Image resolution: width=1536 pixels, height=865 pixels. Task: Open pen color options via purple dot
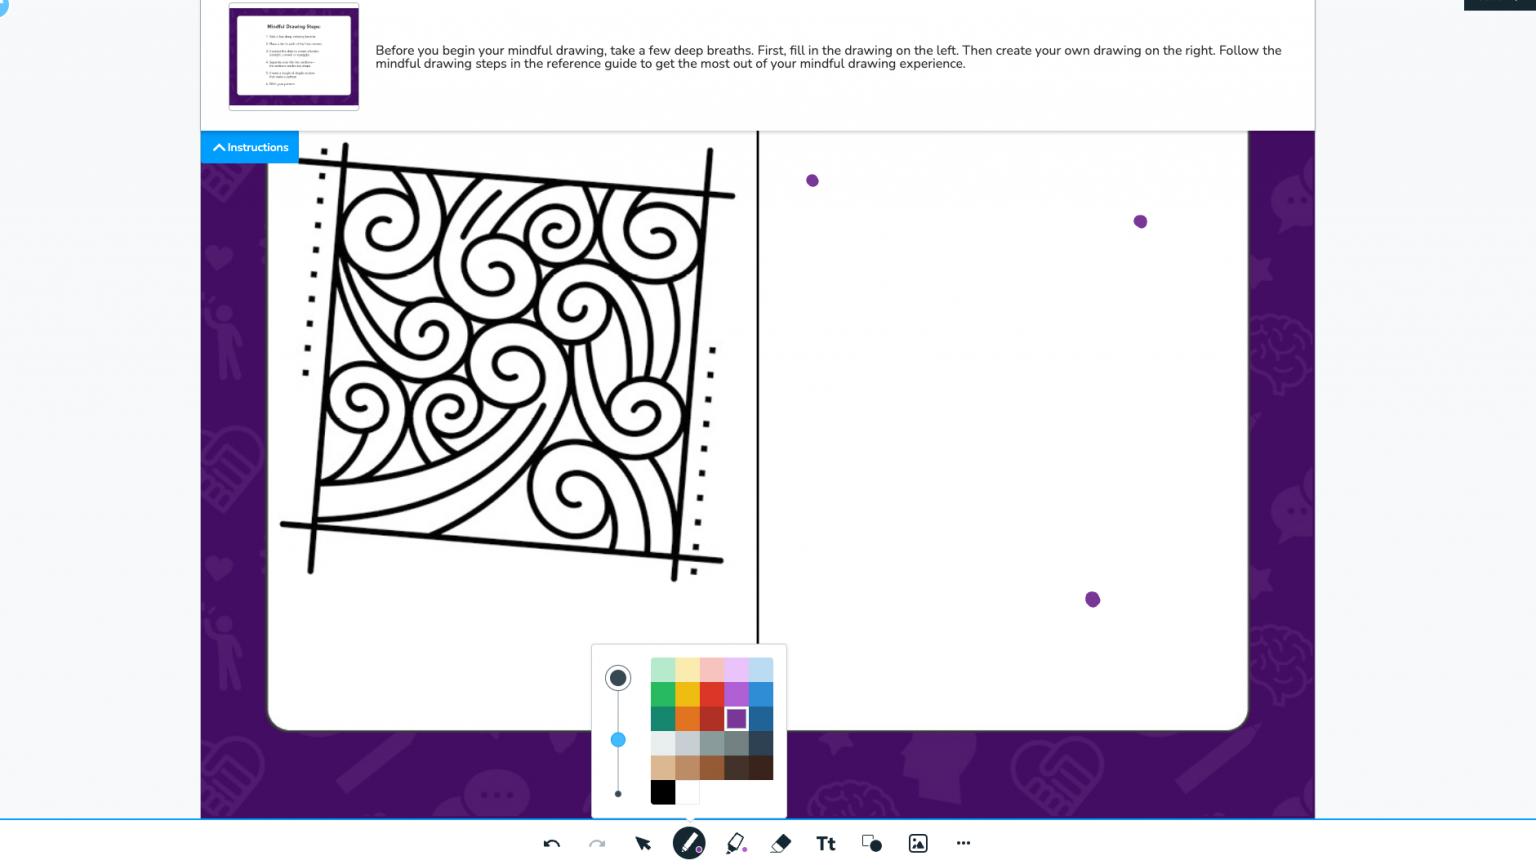[698, 852]
